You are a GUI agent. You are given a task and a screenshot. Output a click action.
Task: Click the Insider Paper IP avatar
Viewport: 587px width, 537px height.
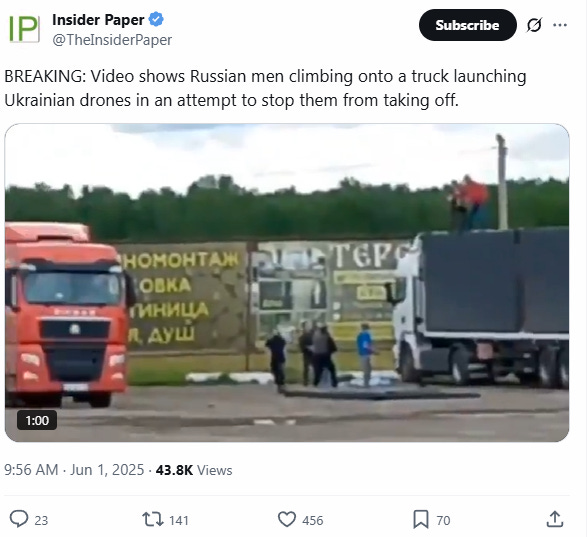pyautogui.click(x=24, y=29)
